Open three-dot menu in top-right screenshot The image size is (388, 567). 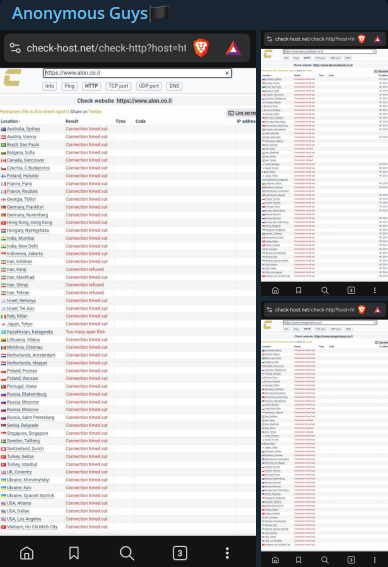[x=375, y=290]
